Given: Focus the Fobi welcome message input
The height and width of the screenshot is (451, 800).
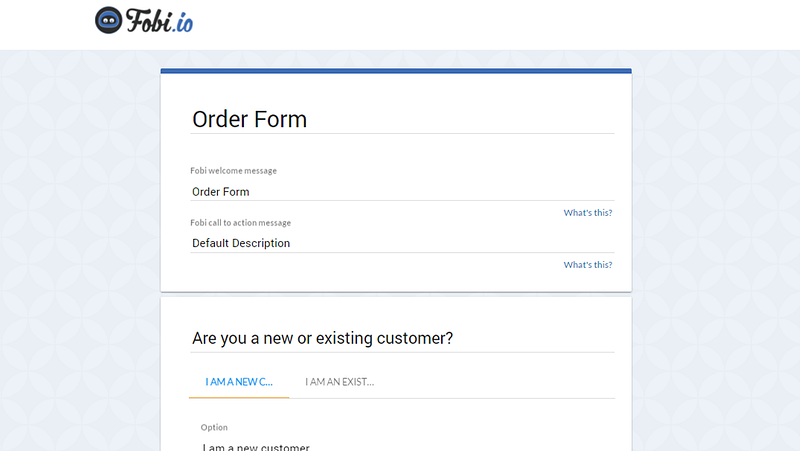Looking at the screenshot, I should pyautogui.click(x=402, y=192).
